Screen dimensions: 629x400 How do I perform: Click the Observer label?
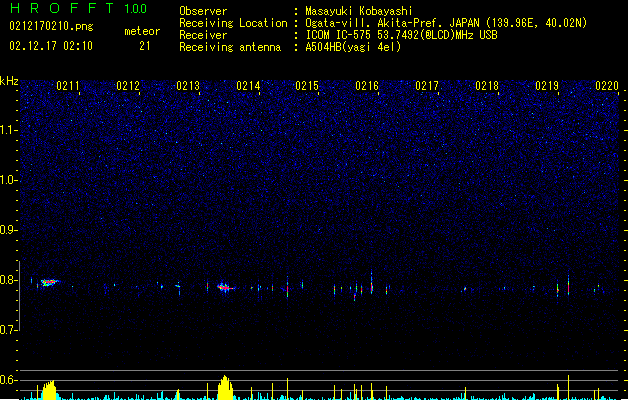pyautogui.click(x=203, y=11)
